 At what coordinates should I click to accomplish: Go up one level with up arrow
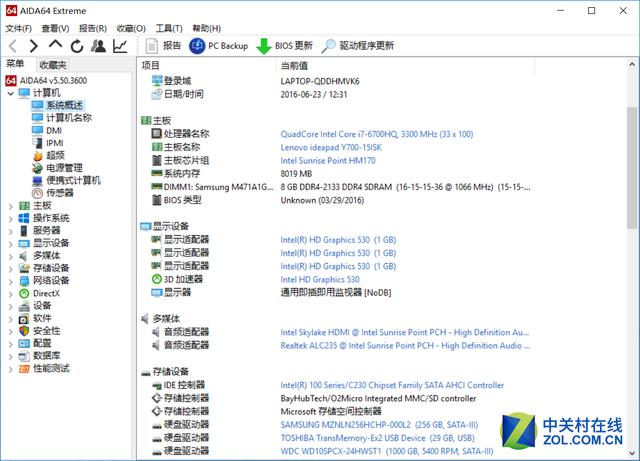pos(55,44)
